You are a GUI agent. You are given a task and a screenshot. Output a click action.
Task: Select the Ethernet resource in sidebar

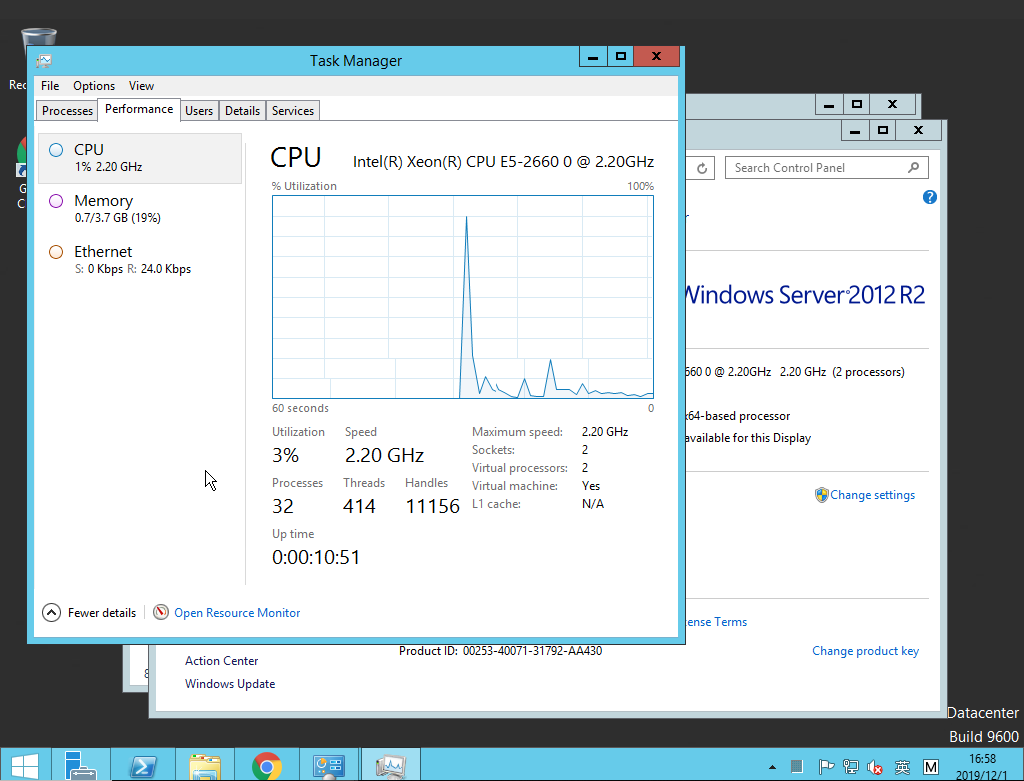pyautogui.click(x=140, y=259)
